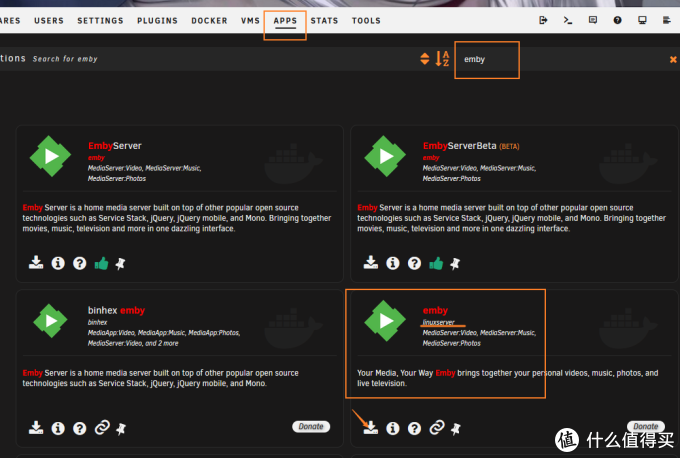Pin the linuxserver emby app

coord(455,429)
